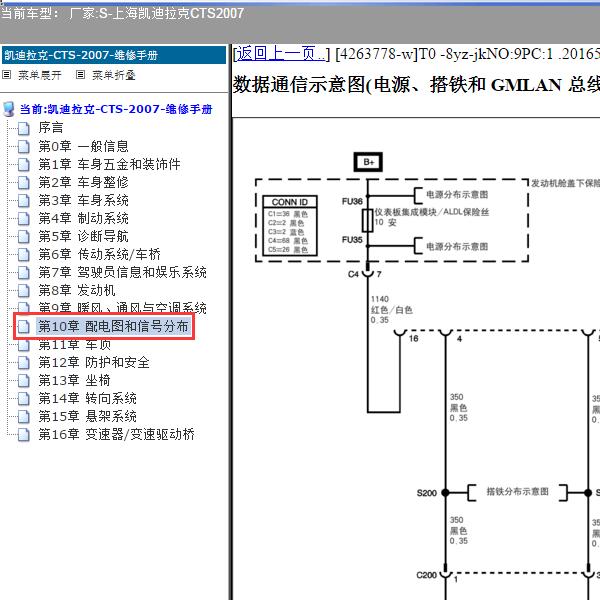This screenshot has height=600, width=600.
Task: Click diagram title 数据通信示意图
Action: [x=416, y=85]
